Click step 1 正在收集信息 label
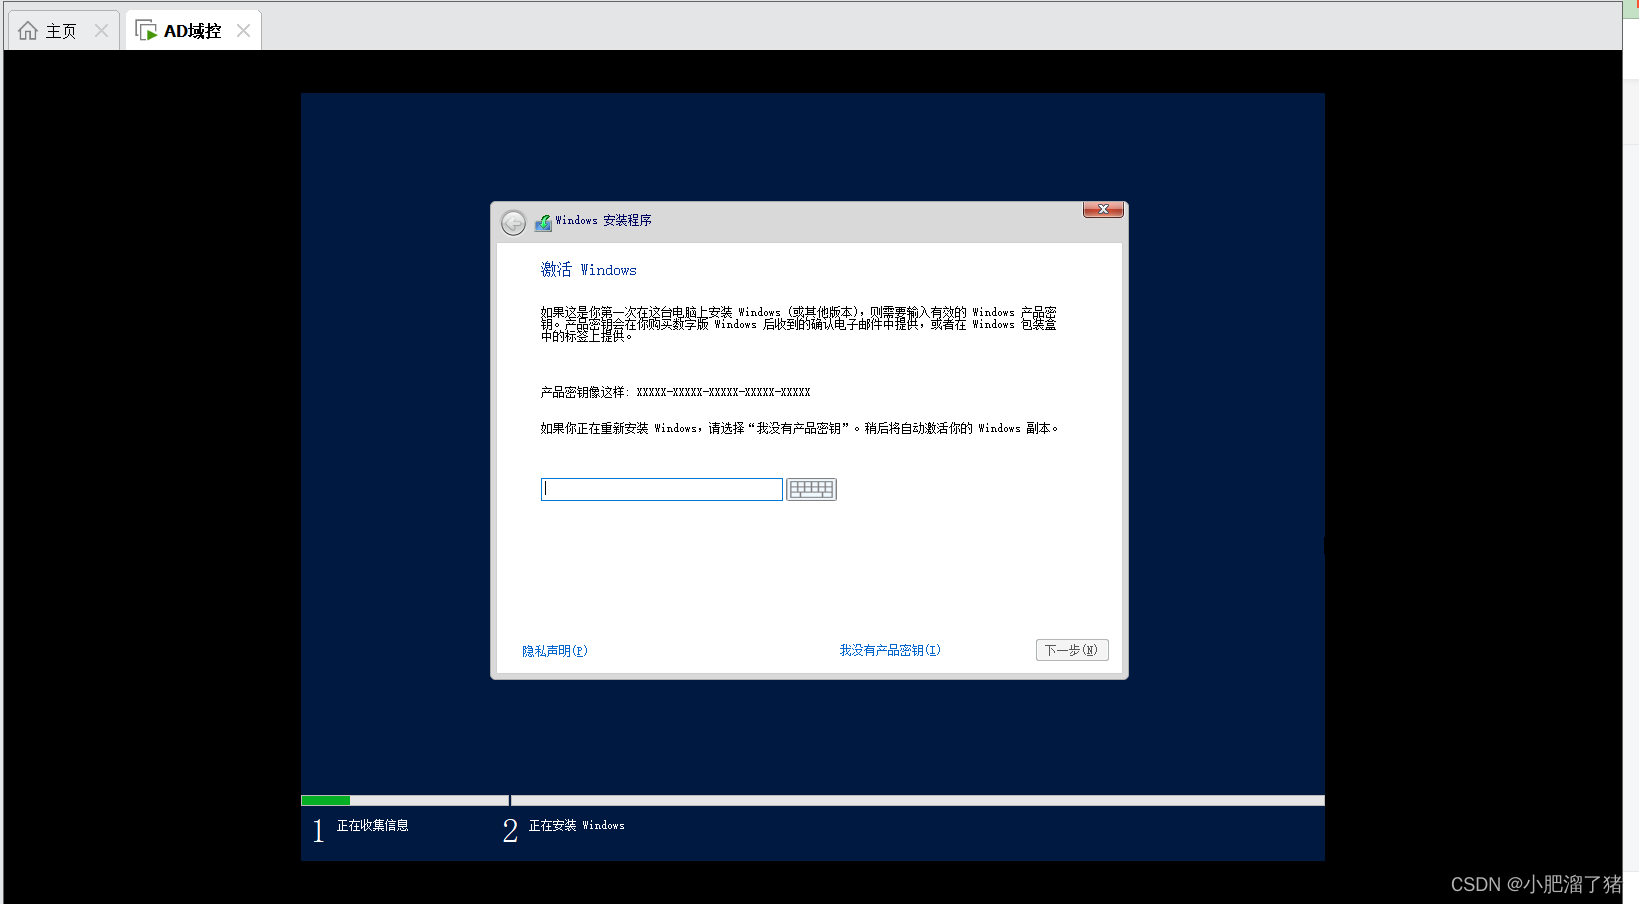 click(372, 826)
